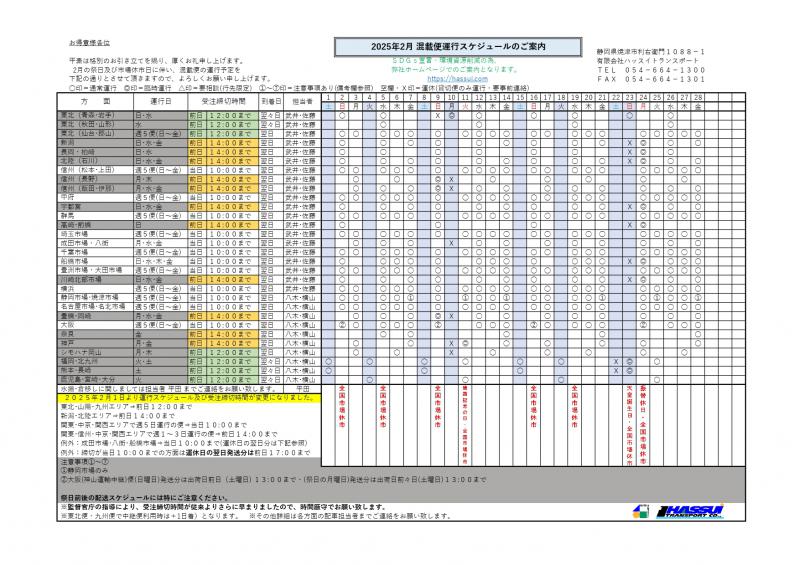The image size is (800, 565).
Task: Select the yellow-highlighted 2025年2月1日より schedule change notice
Action: coord(189,398)
